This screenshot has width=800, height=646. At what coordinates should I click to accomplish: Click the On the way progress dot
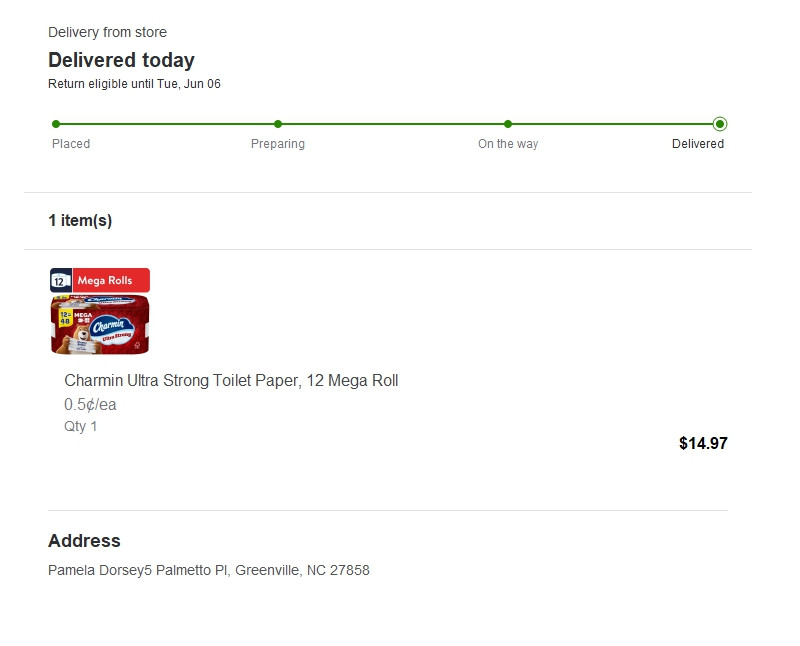[508, 124]
